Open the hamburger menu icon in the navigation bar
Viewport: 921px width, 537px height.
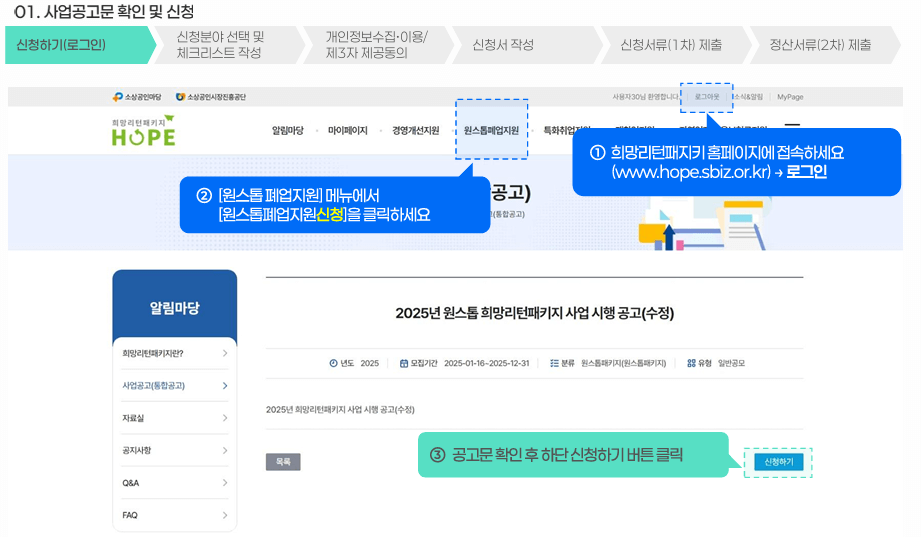pos(792,126)
